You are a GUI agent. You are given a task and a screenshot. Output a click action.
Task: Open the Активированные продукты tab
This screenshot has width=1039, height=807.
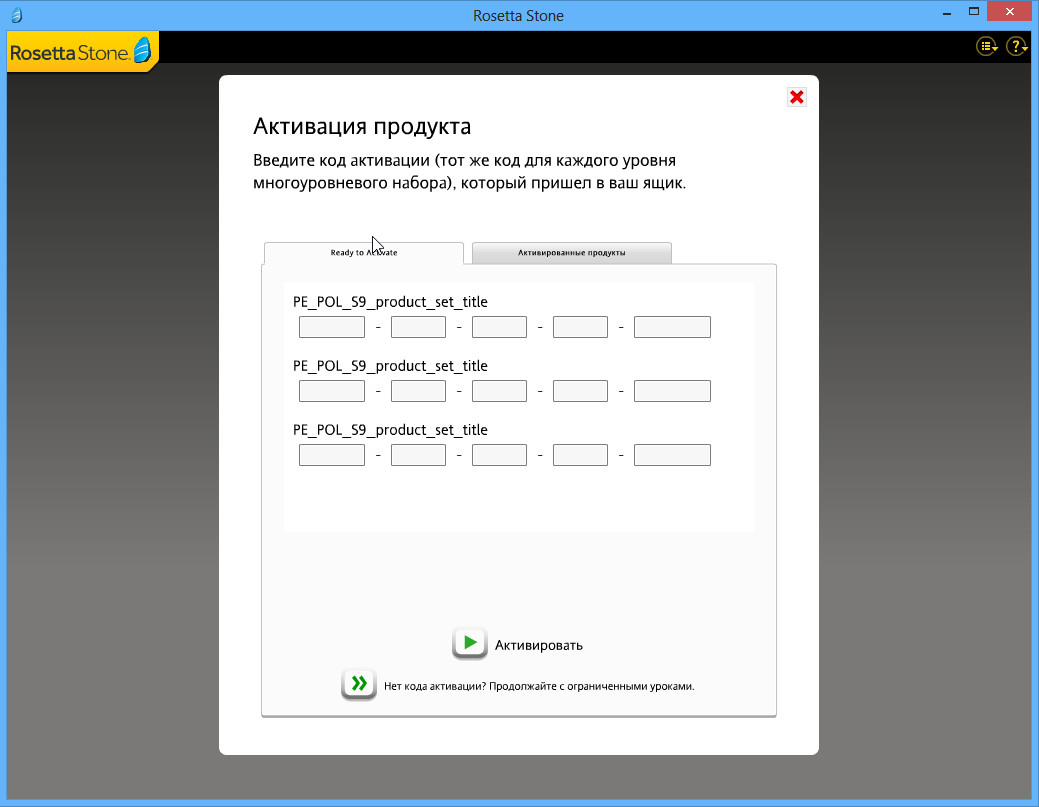[571, 253]
